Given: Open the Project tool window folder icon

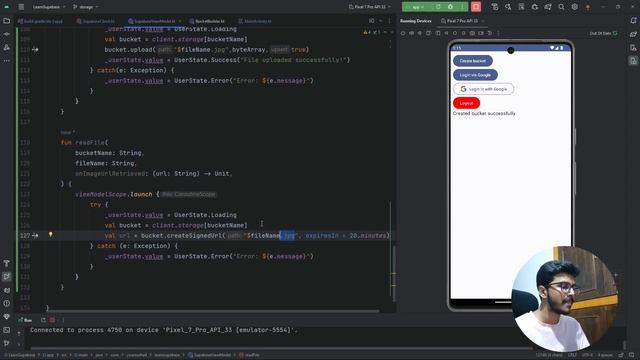Looking at the screenshot, I should pos(7,21).
